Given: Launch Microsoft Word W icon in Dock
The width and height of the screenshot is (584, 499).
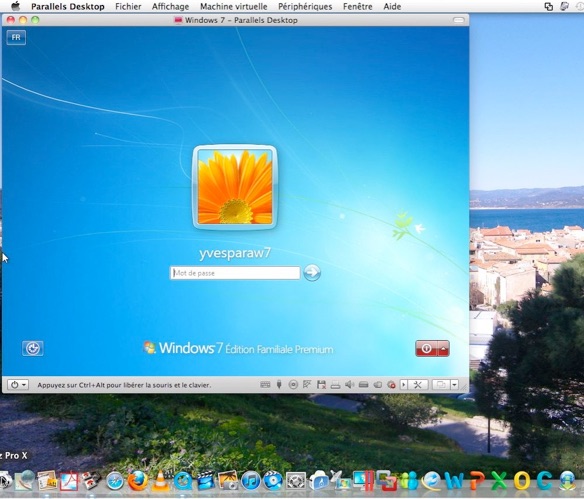Looking at the screenshot, I should tap(454, 481).
